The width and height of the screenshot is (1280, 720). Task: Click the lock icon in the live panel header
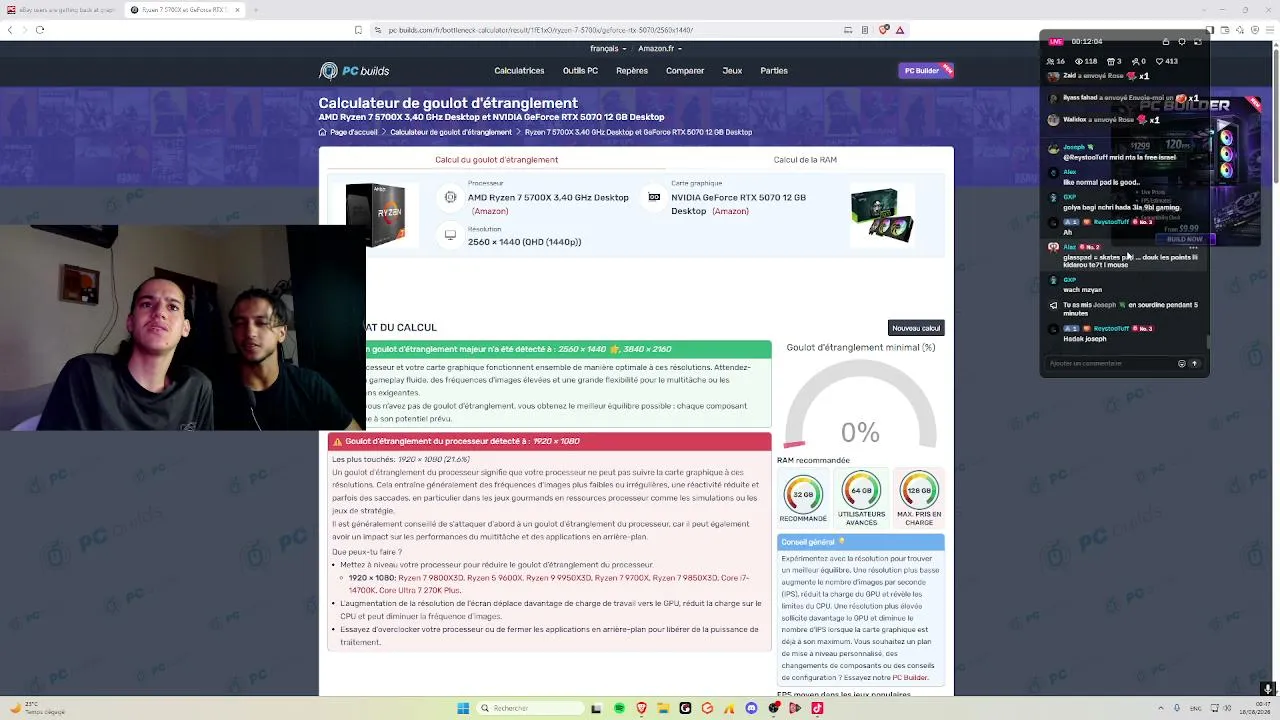click(x=1166, y=42)
